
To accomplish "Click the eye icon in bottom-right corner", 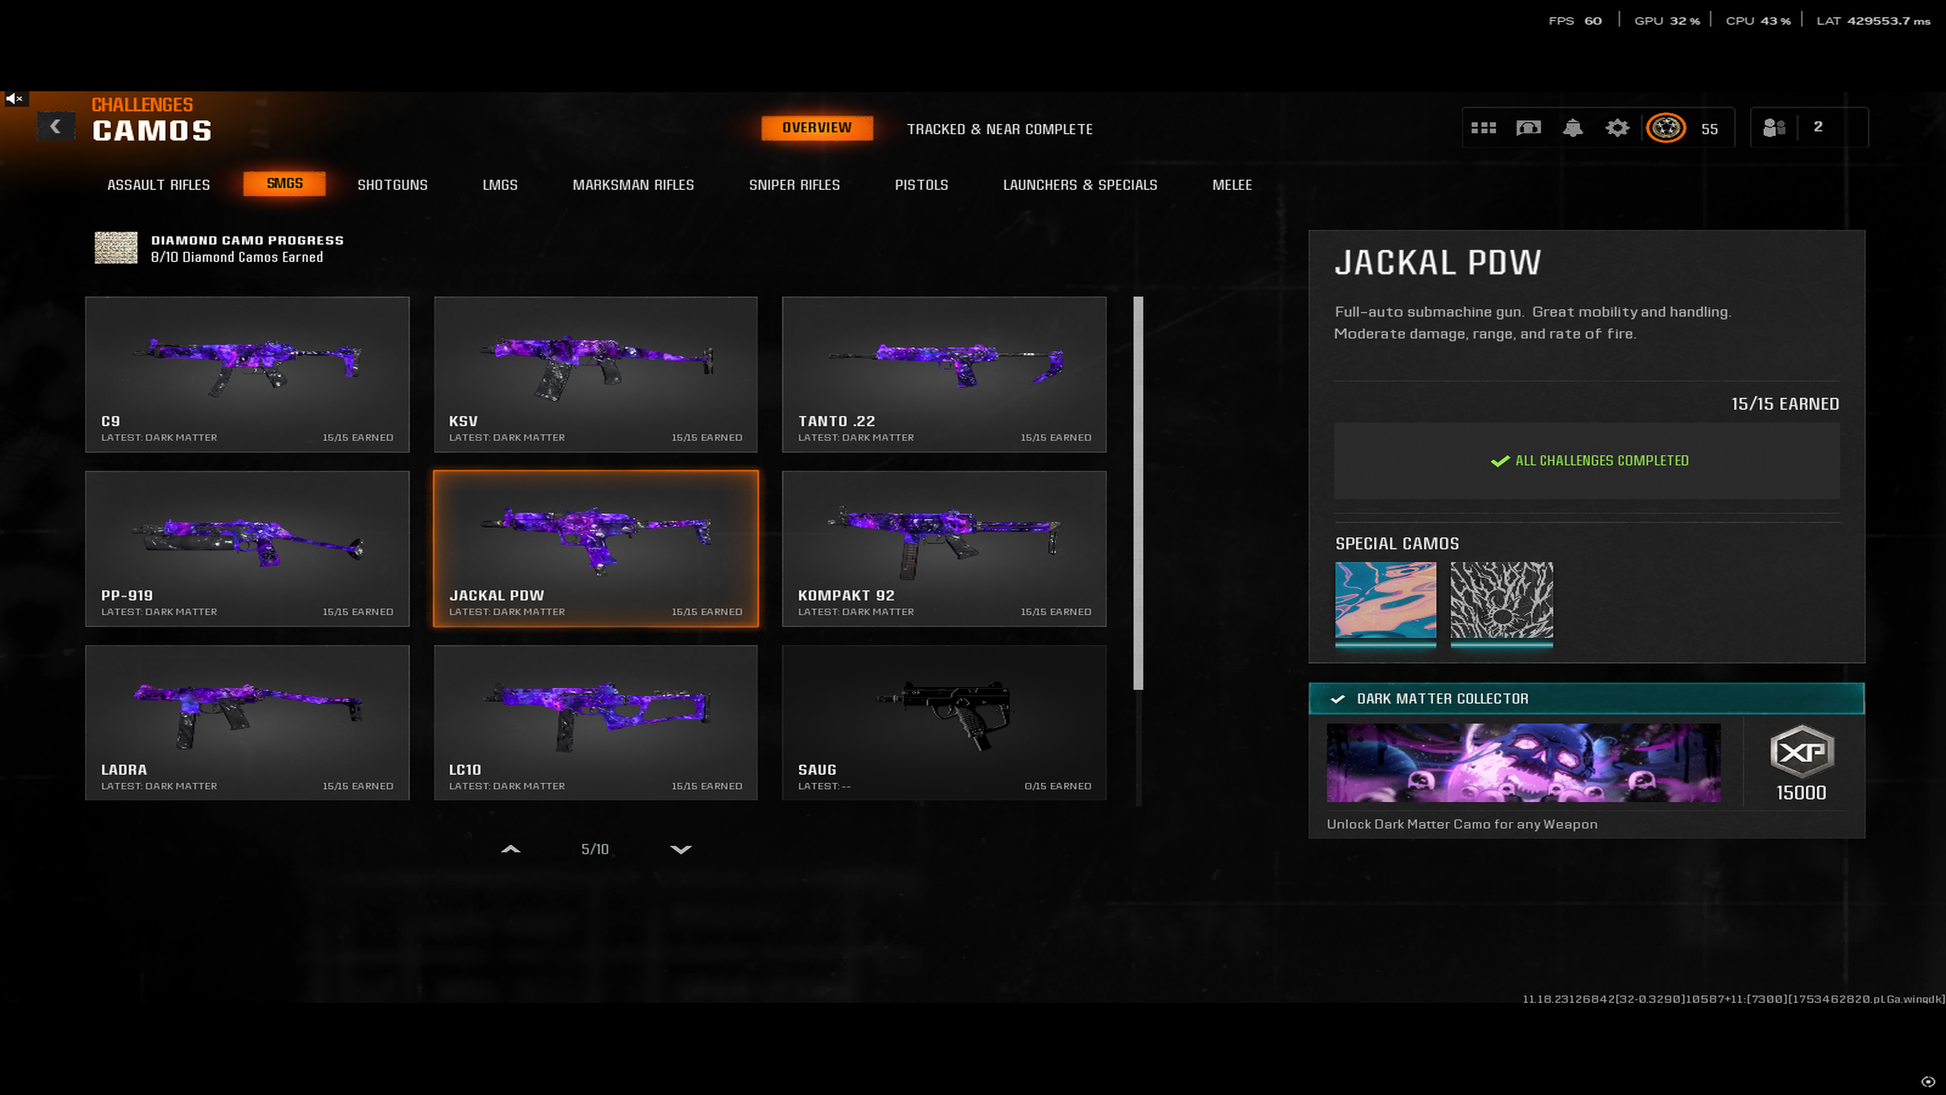I will coord(1928,1081).
